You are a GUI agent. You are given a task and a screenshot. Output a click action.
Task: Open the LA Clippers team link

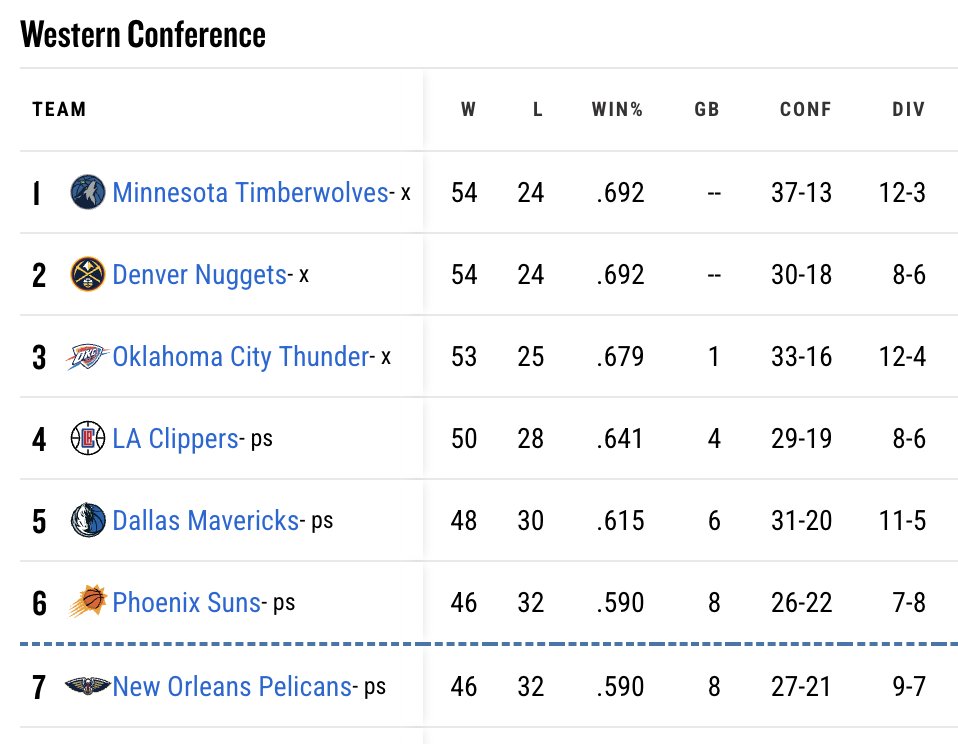[x=175, y=438]
